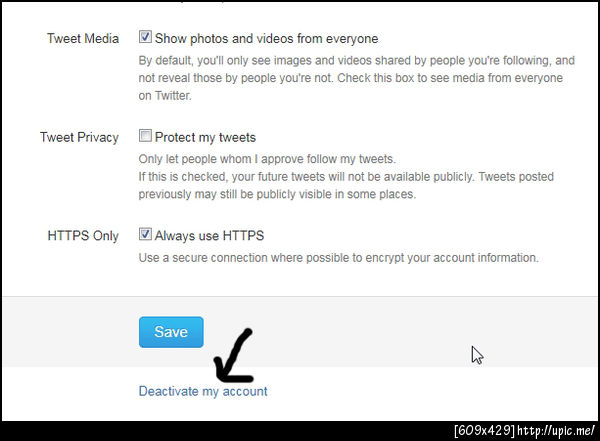Click the Tweet Media description paragraph
This screenshot has height=441, width=600.
tap(357, 78)
